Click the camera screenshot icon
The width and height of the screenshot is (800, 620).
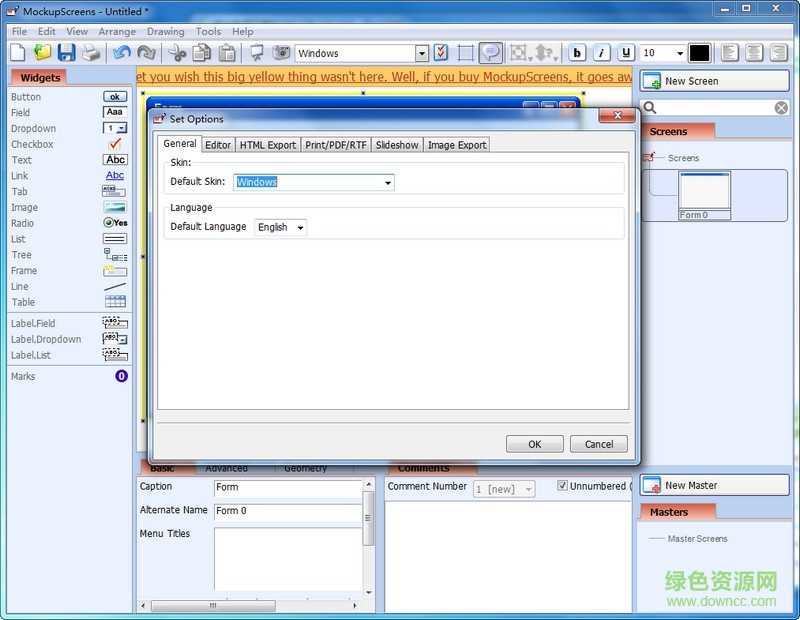click(x=282, y=53)
